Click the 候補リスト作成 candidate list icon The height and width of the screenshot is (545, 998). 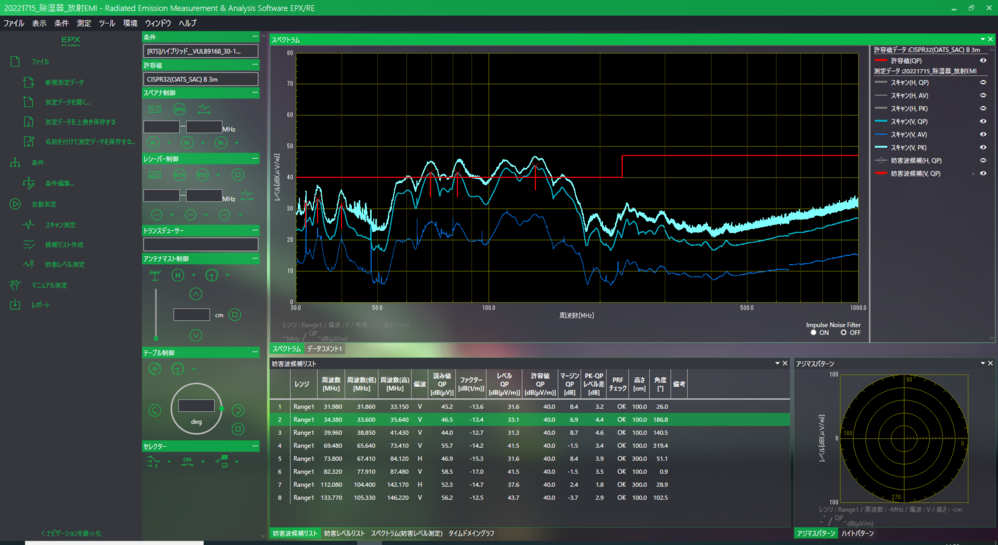point(29,245)
